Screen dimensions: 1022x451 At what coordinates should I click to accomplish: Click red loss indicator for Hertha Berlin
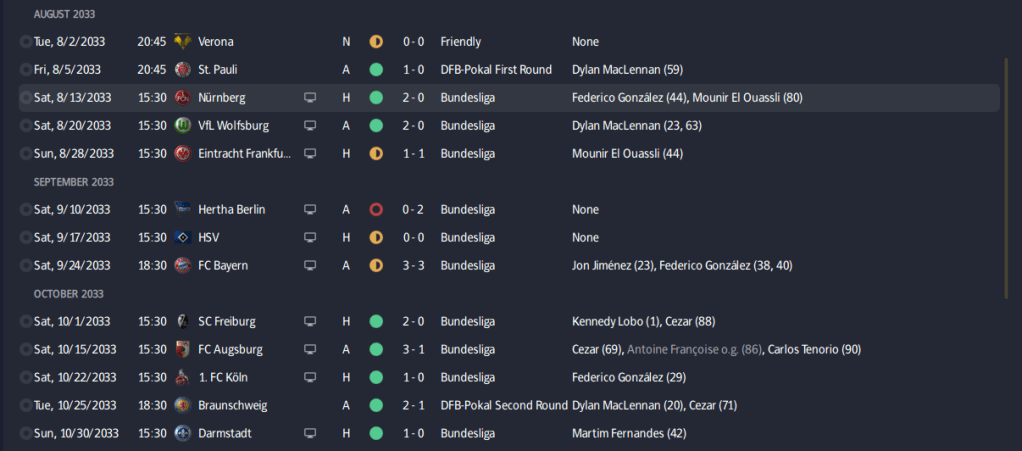376,210
